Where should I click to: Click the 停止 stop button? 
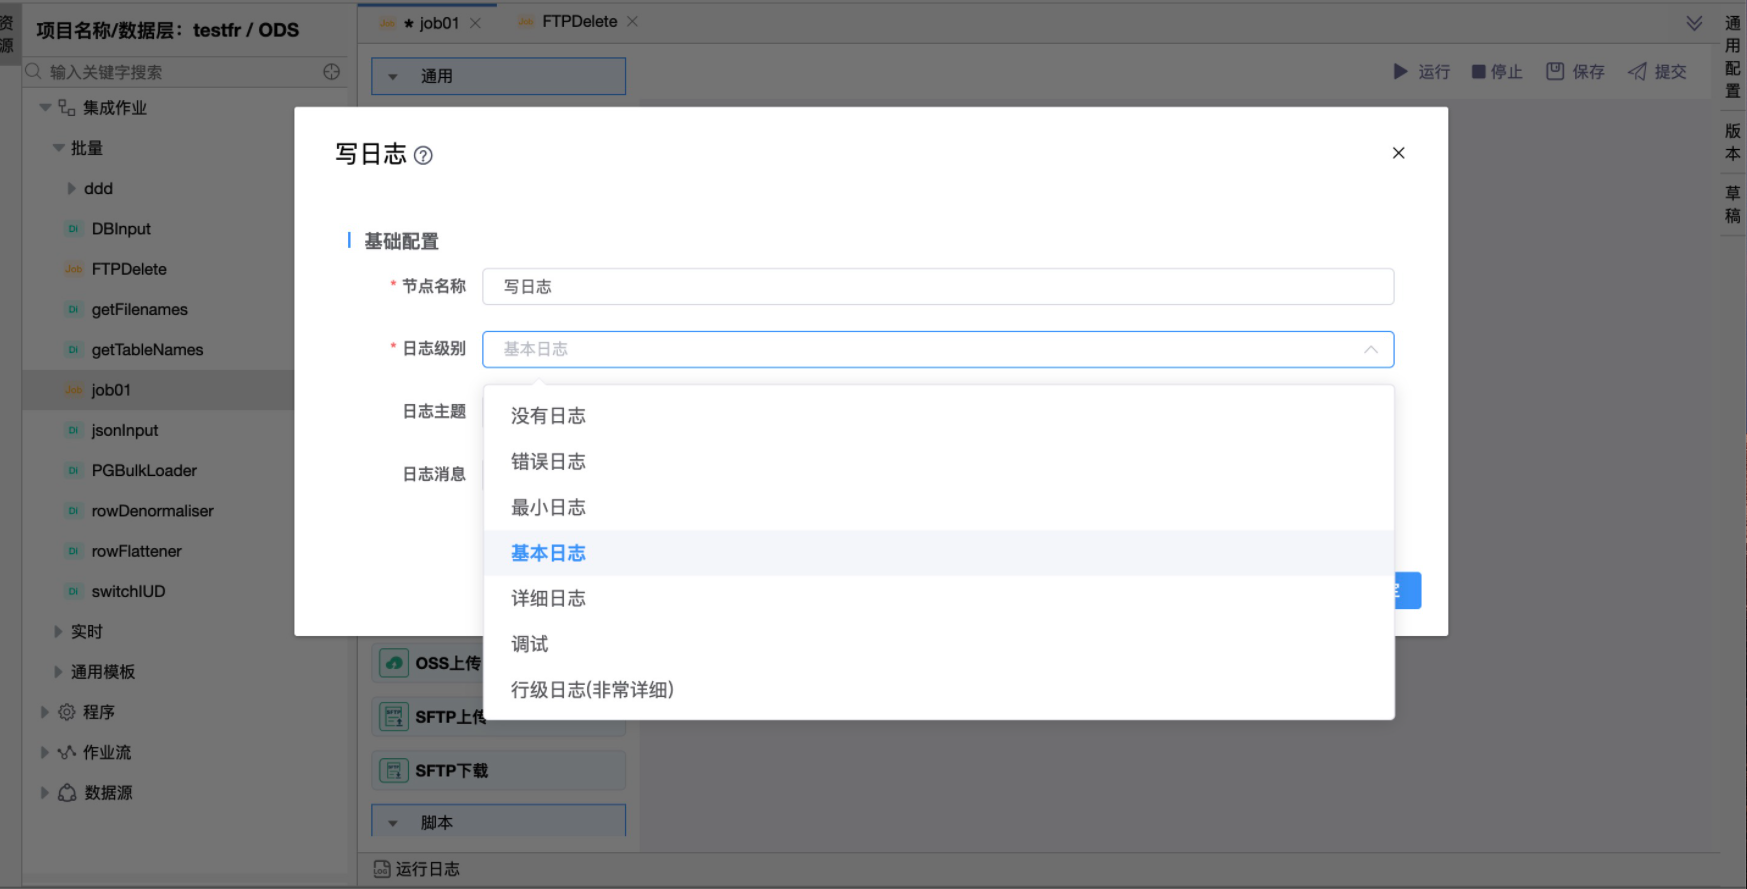click(1497, 72)
